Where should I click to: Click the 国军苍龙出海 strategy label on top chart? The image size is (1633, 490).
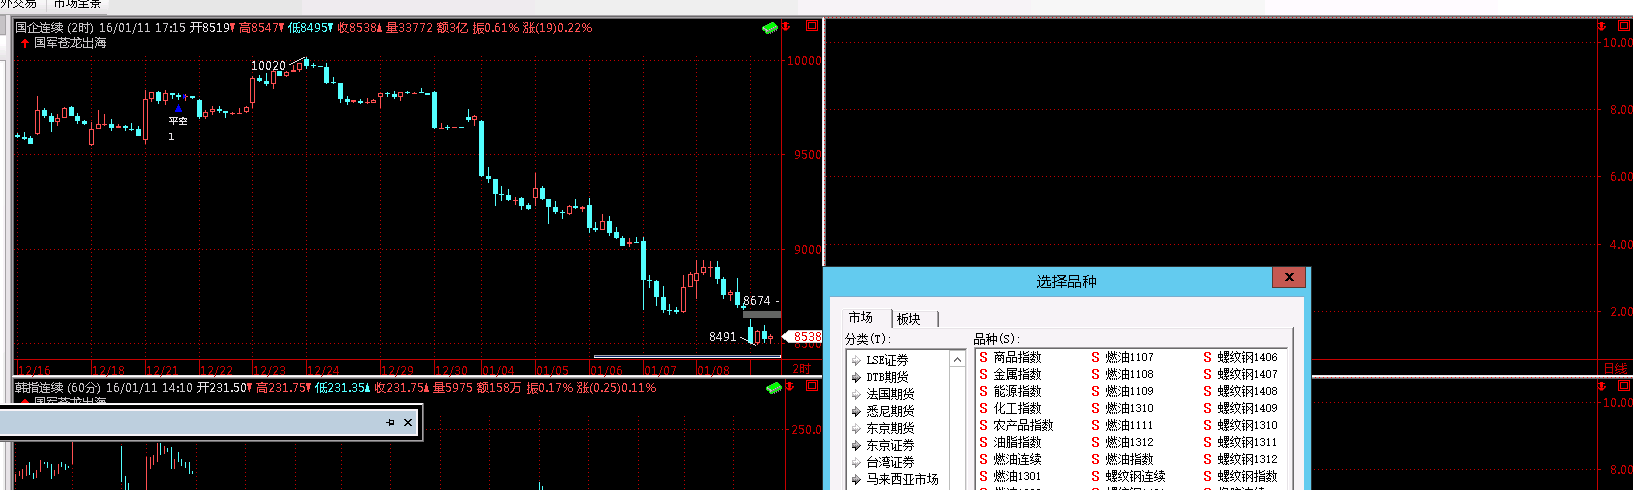click(70, 43)
